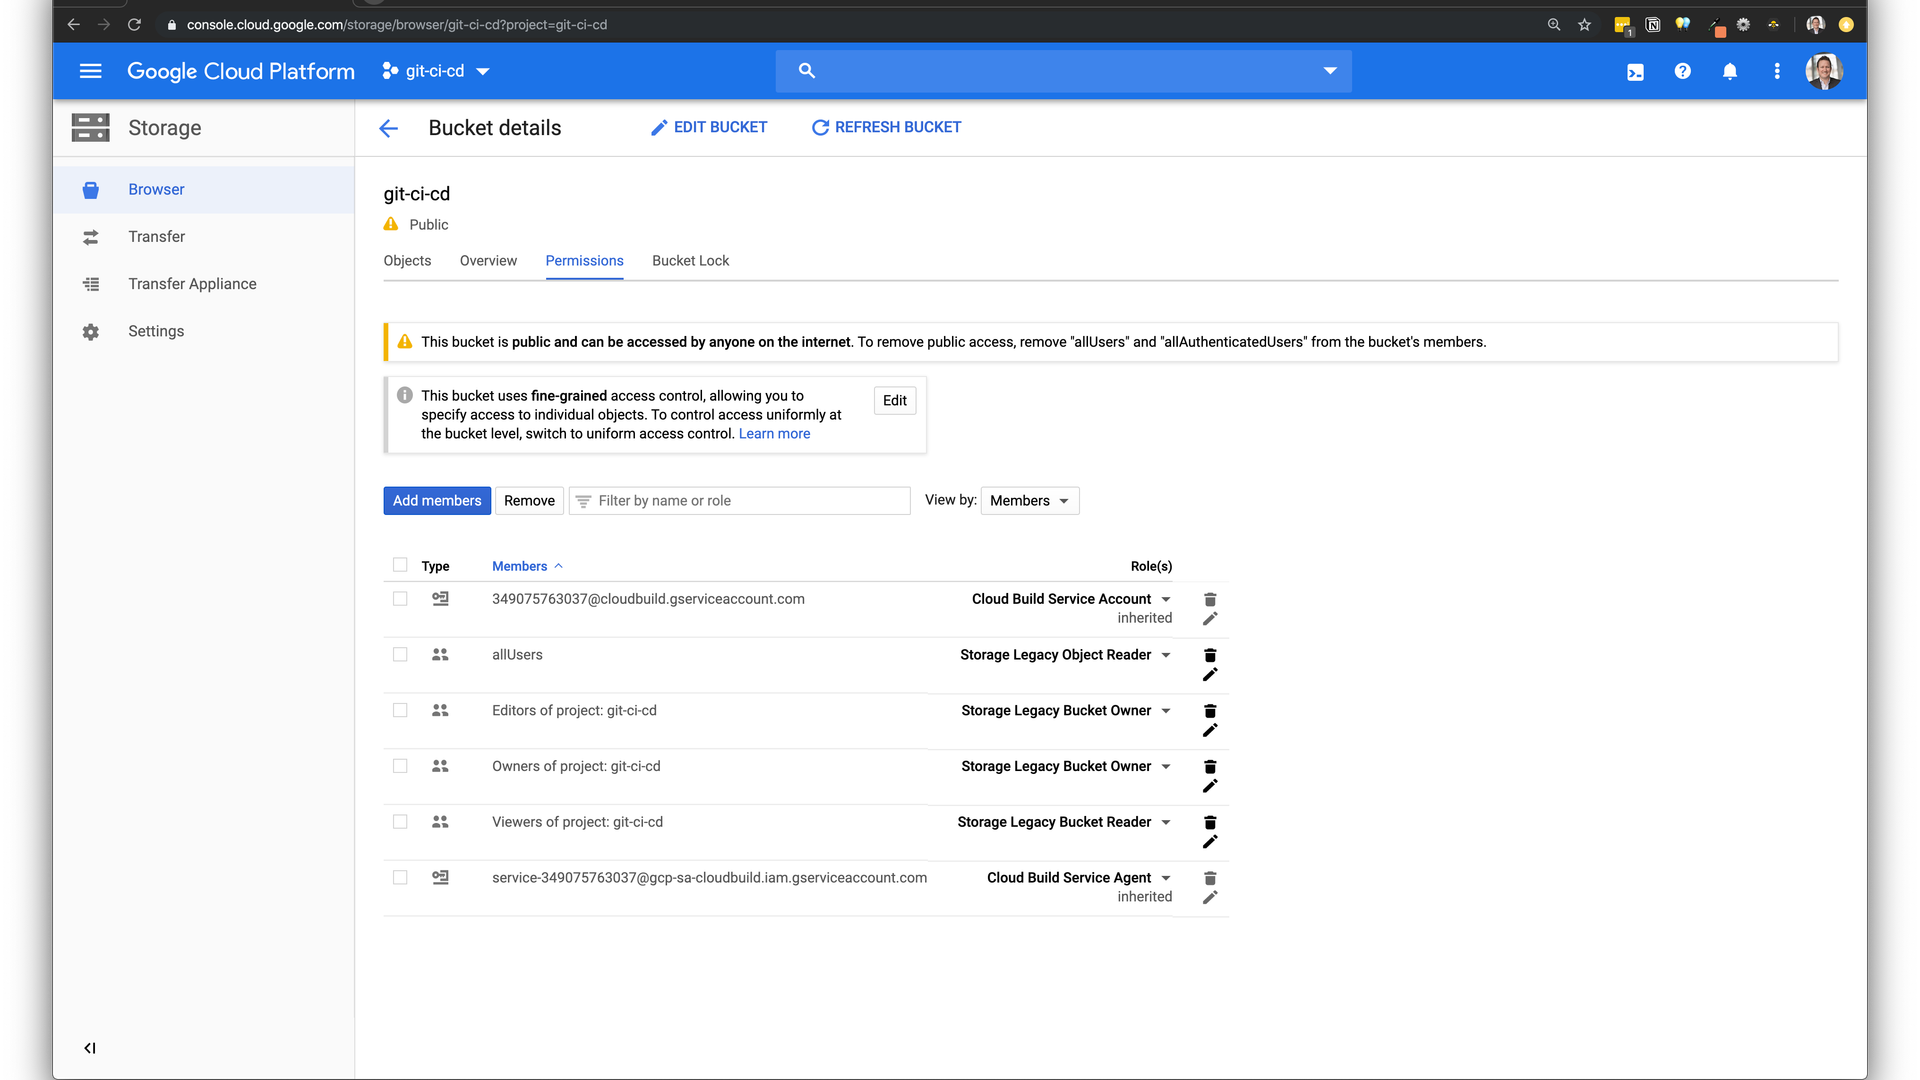Delete the allUsers member with trash icon

tap(1210, 655)
